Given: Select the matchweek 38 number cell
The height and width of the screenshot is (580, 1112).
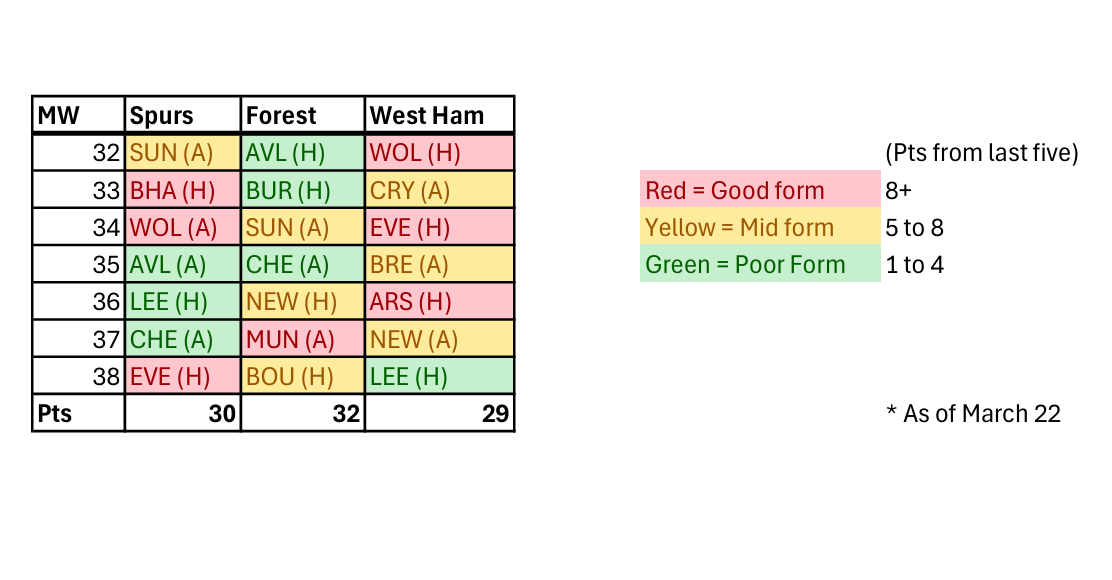Looking at the screenshot, I should point(79,377).
